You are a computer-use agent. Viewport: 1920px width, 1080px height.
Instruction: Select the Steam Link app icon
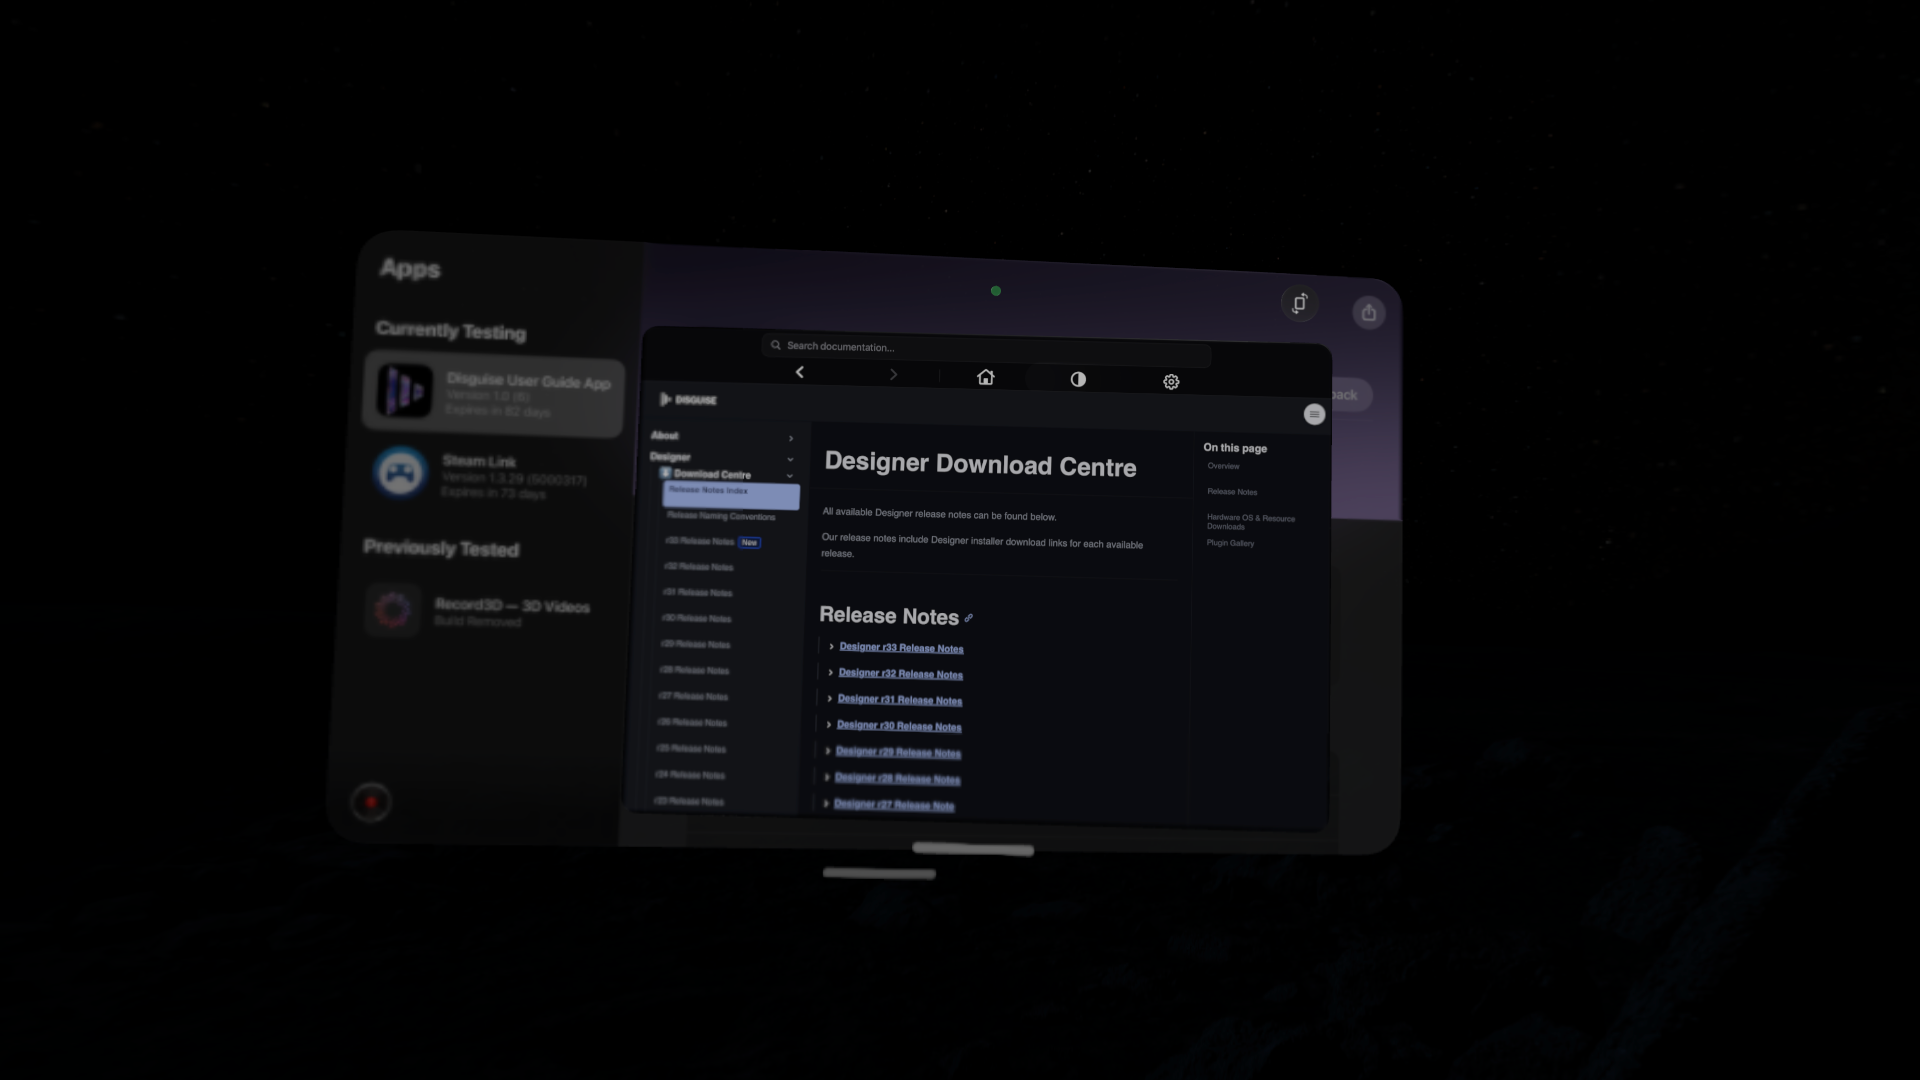(x=400, y=472)
